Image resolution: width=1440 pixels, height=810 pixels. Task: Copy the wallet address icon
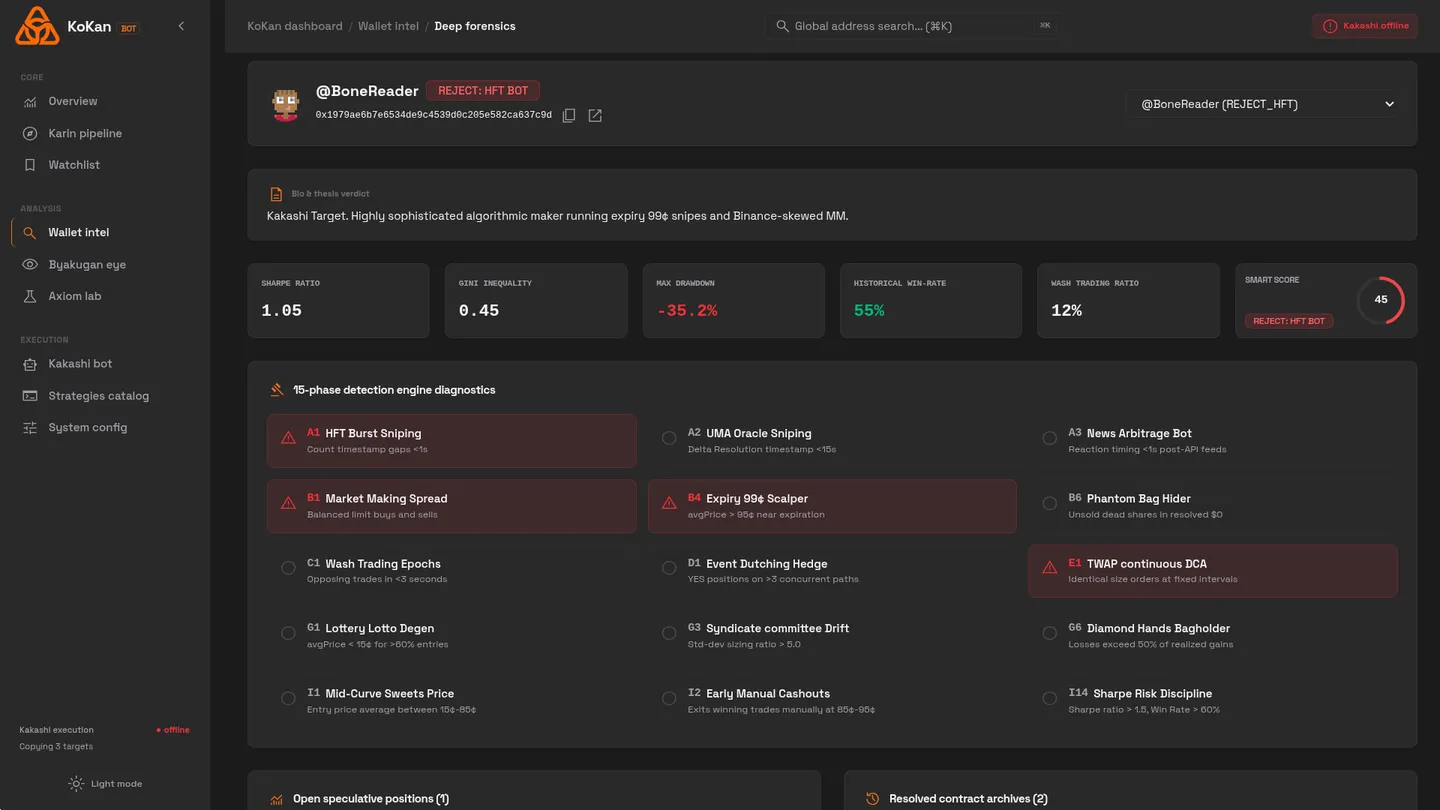(569, 116)
